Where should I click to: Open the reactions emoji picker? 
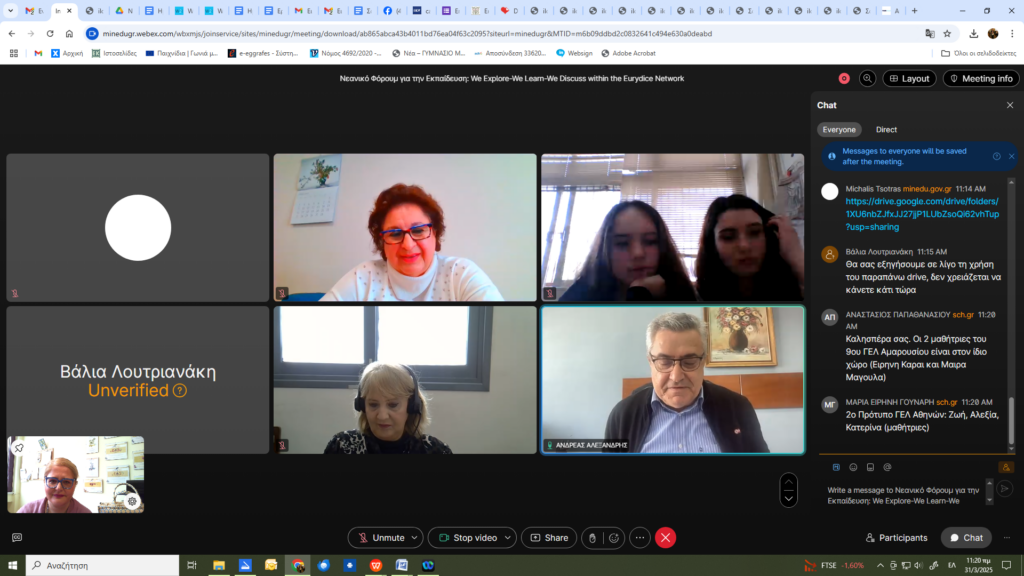(614, 538)
